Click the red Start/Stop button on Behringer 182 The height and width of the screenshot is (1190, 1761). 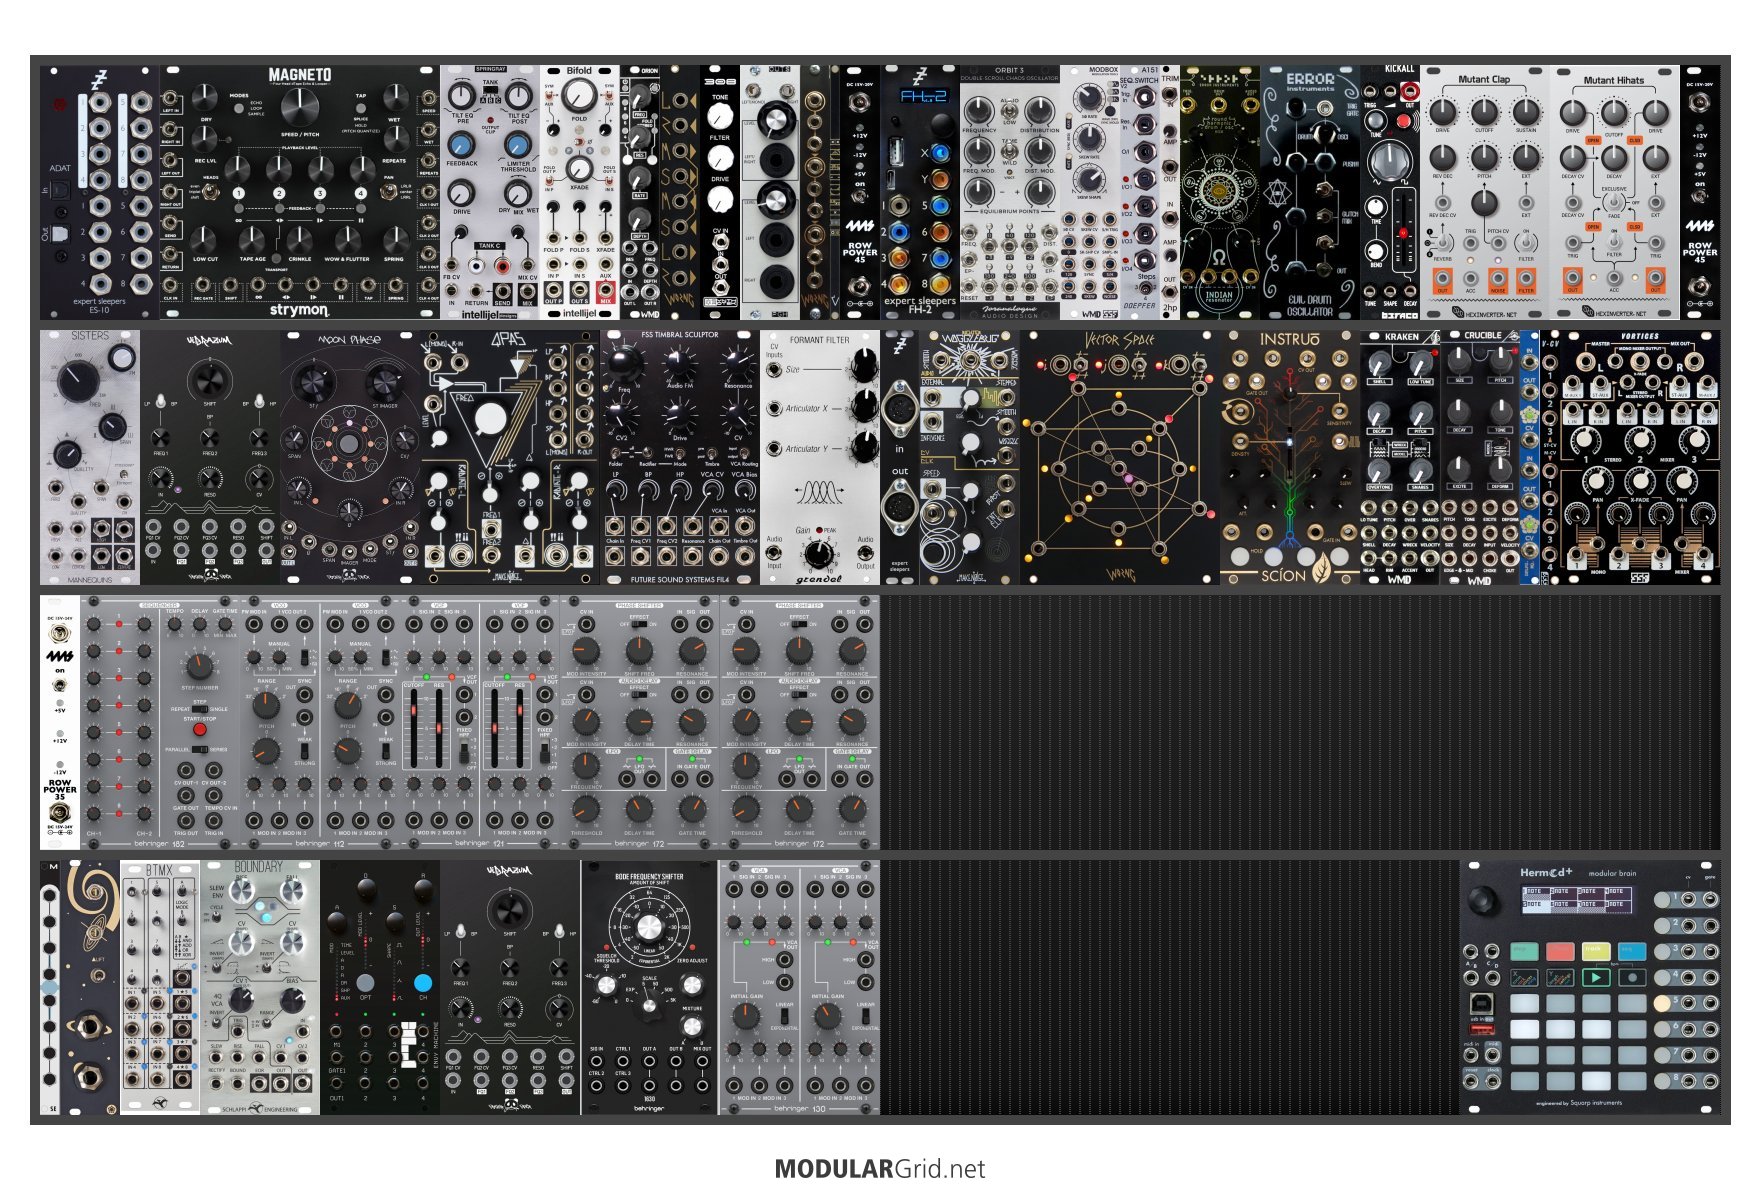199,729
